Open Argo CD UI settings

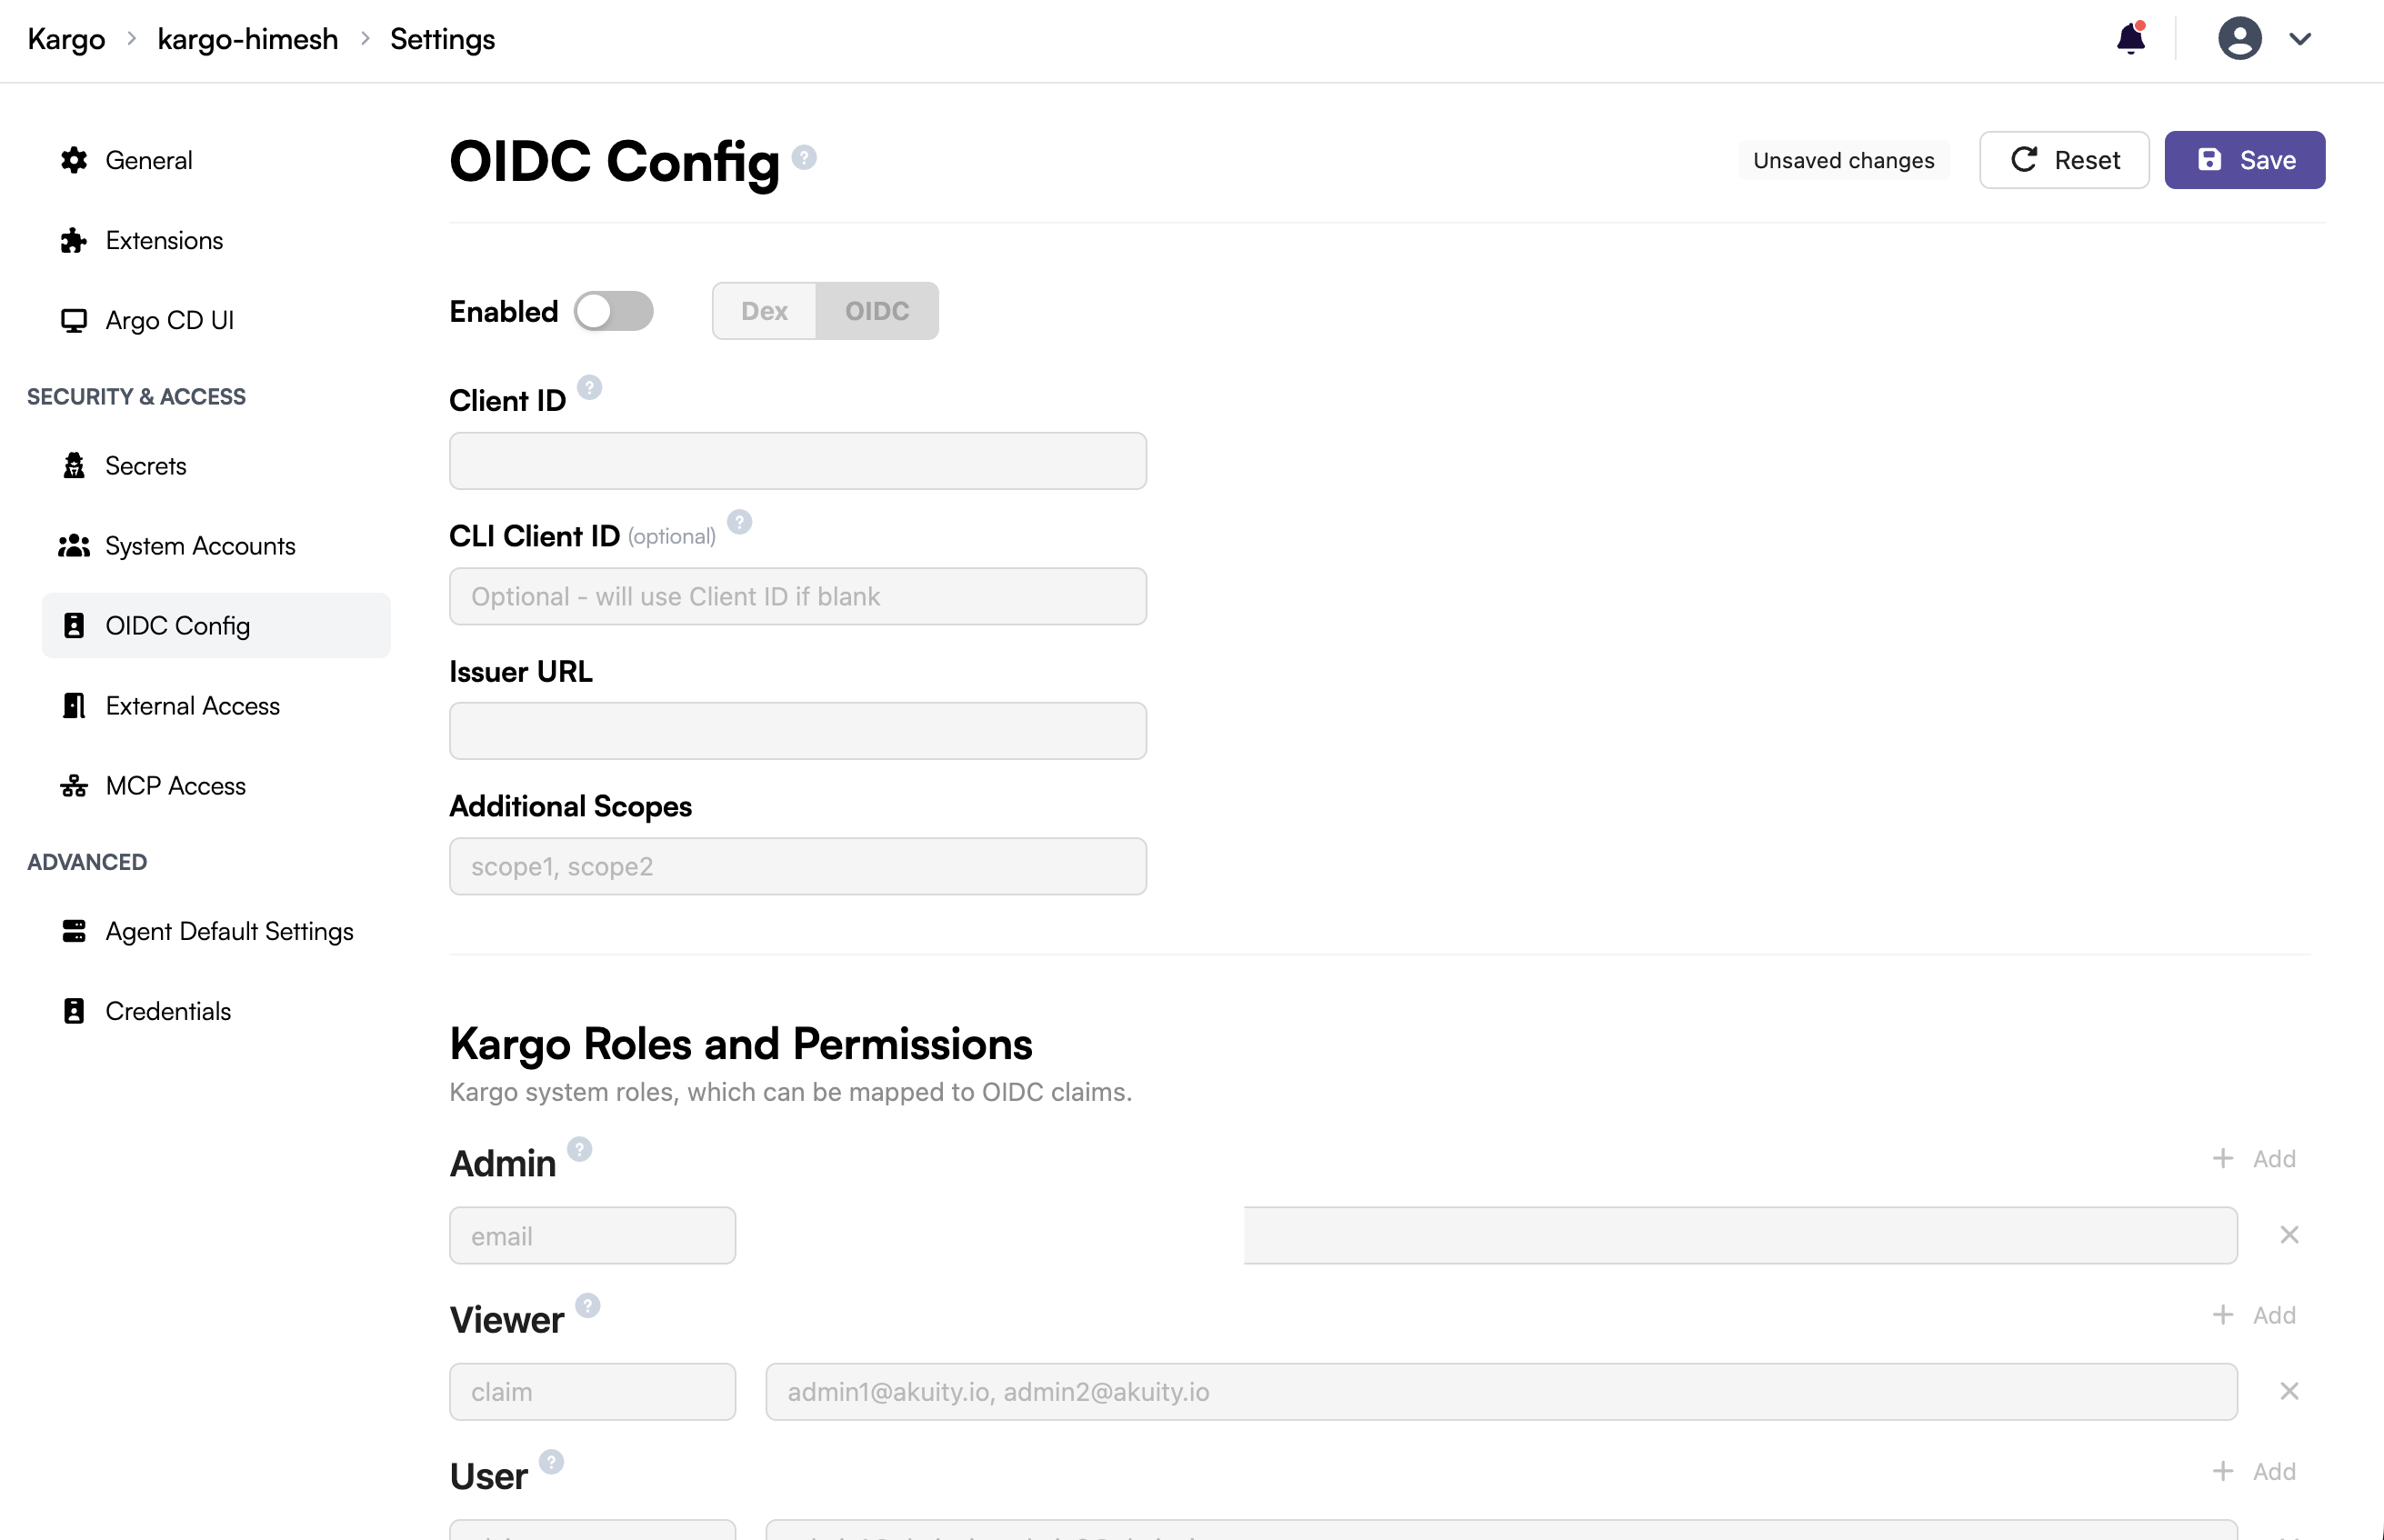pos(216,320)
